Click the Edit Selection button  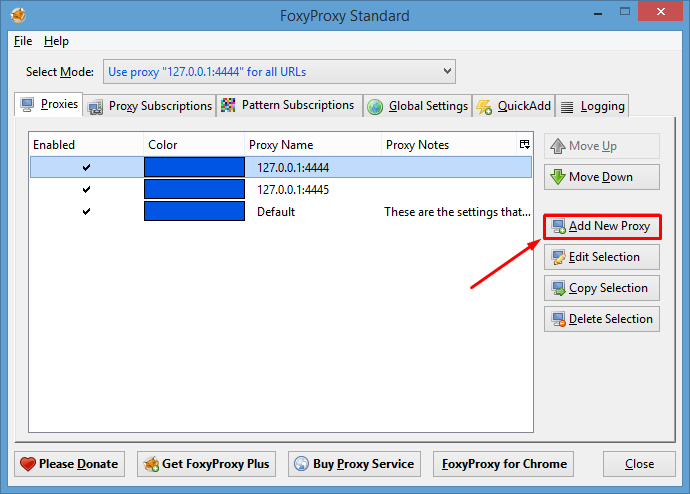[x=602, y=257]
